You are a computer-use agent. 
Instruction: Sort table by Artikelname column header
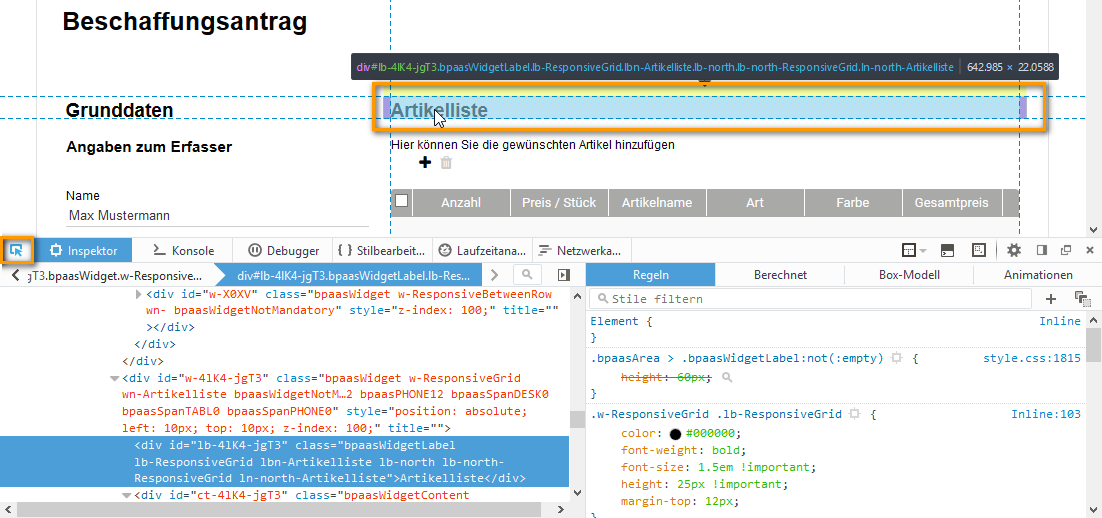pos(657,203)
